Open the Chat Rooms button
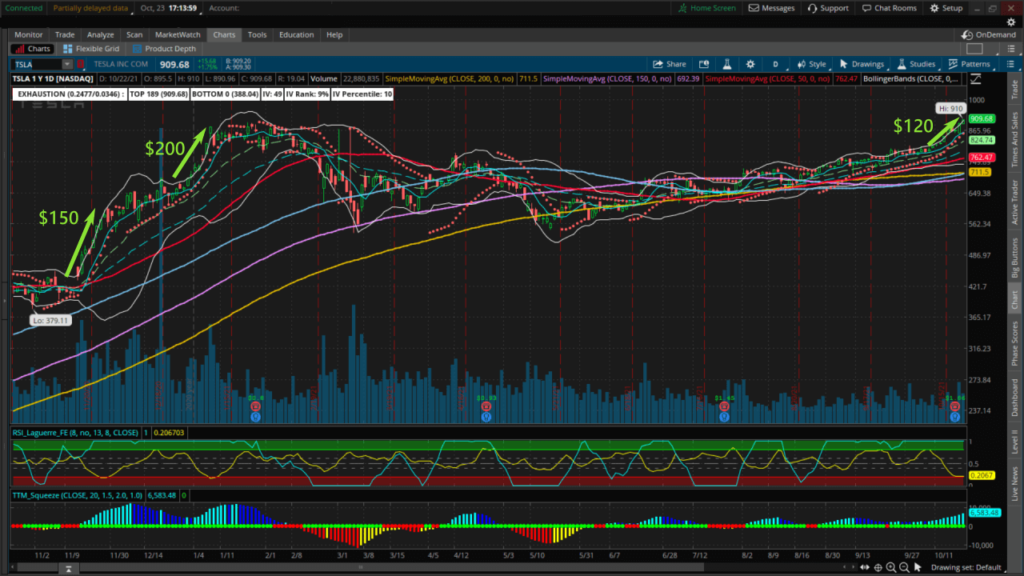Screen dimensions: 1024x576 pos(890,8)
